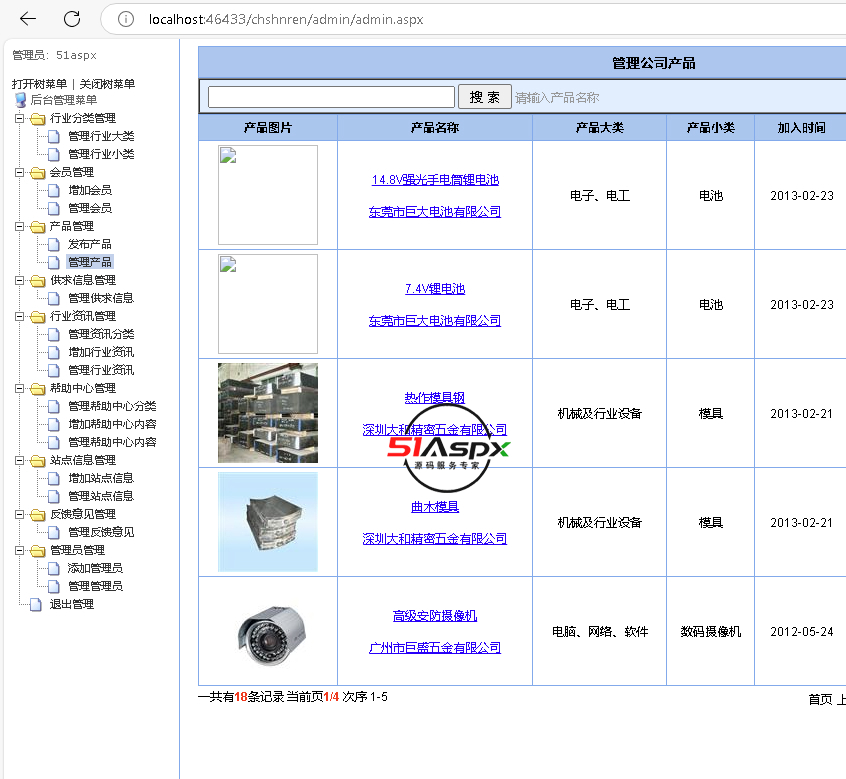Open the 14.8V强光手电筒锂电池 product link
Image resolution: width=846 pixels, height=779 pixels.
[x=434, y=180]
